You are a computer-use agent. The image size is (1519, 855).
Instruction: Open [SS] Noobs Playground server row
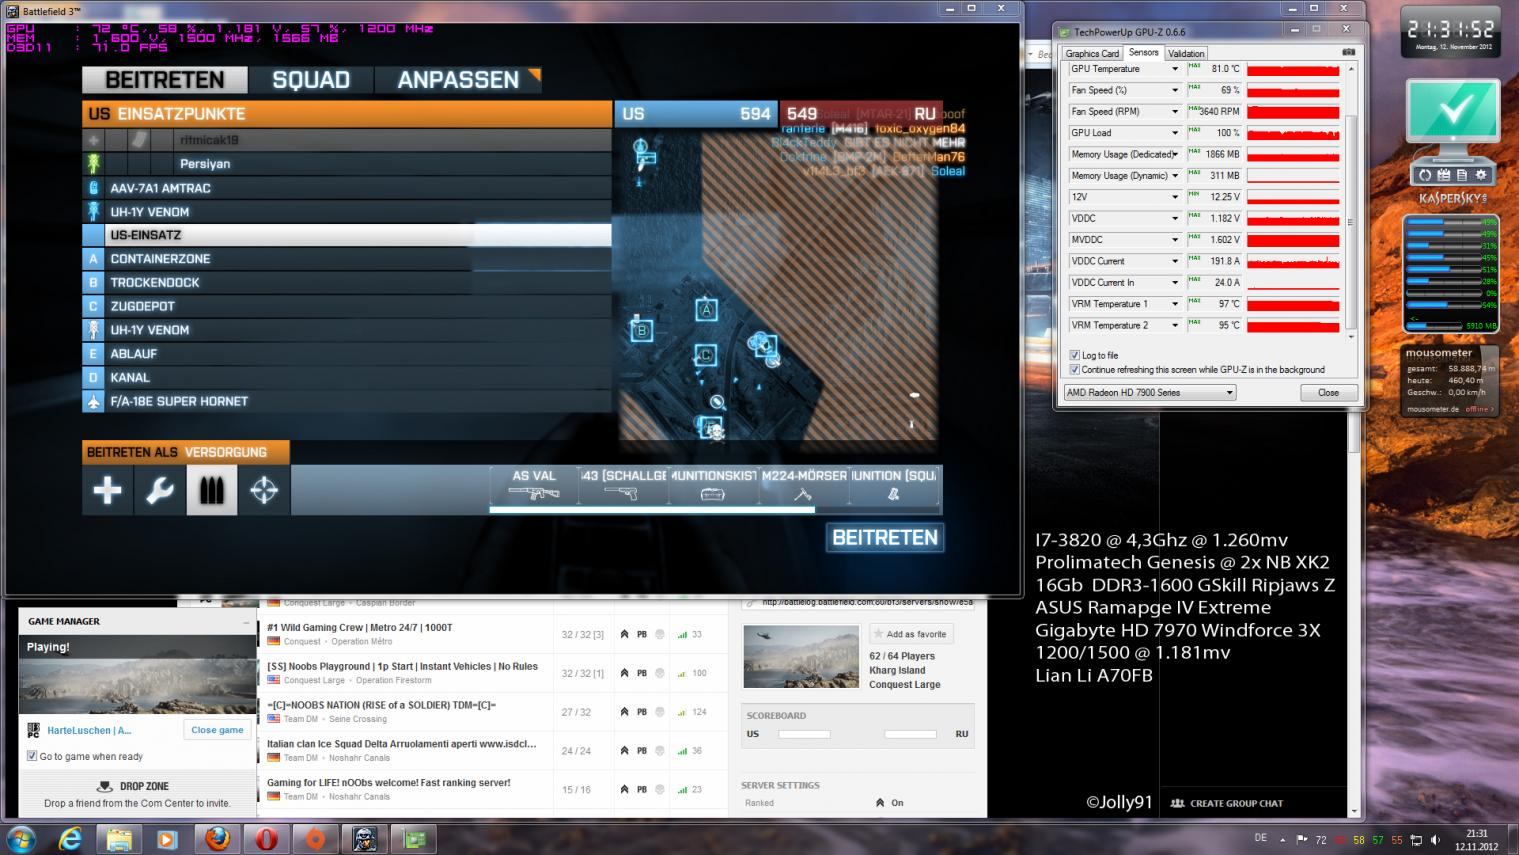[402, 666]
